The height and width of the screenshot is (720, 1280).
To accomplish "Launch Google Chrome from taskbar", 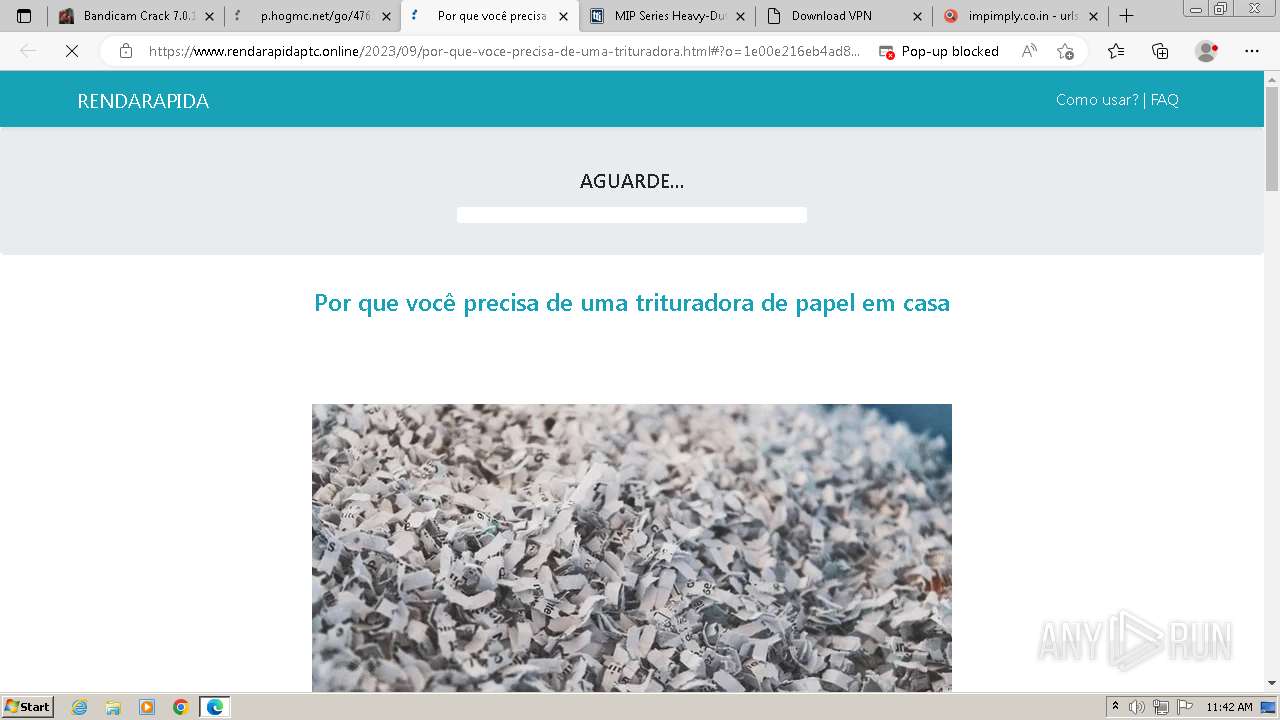I will (x=181, y=707).
